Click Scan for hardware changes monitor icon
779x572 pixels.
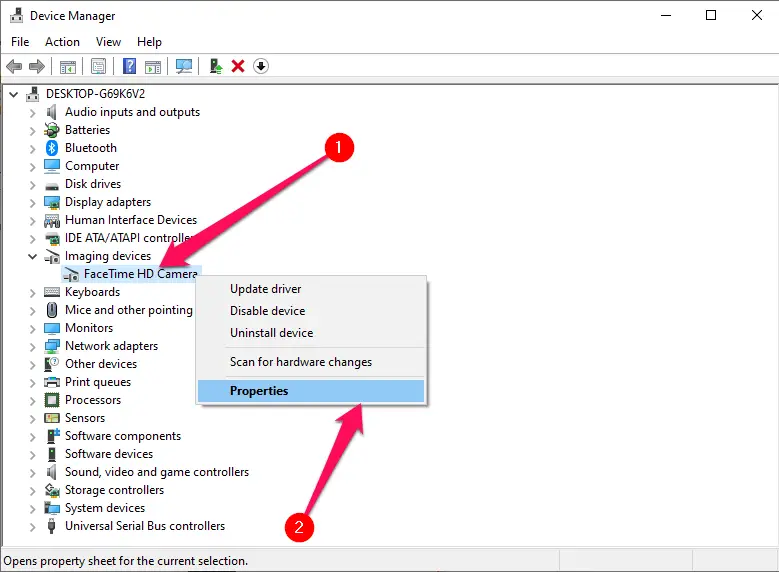184,66
